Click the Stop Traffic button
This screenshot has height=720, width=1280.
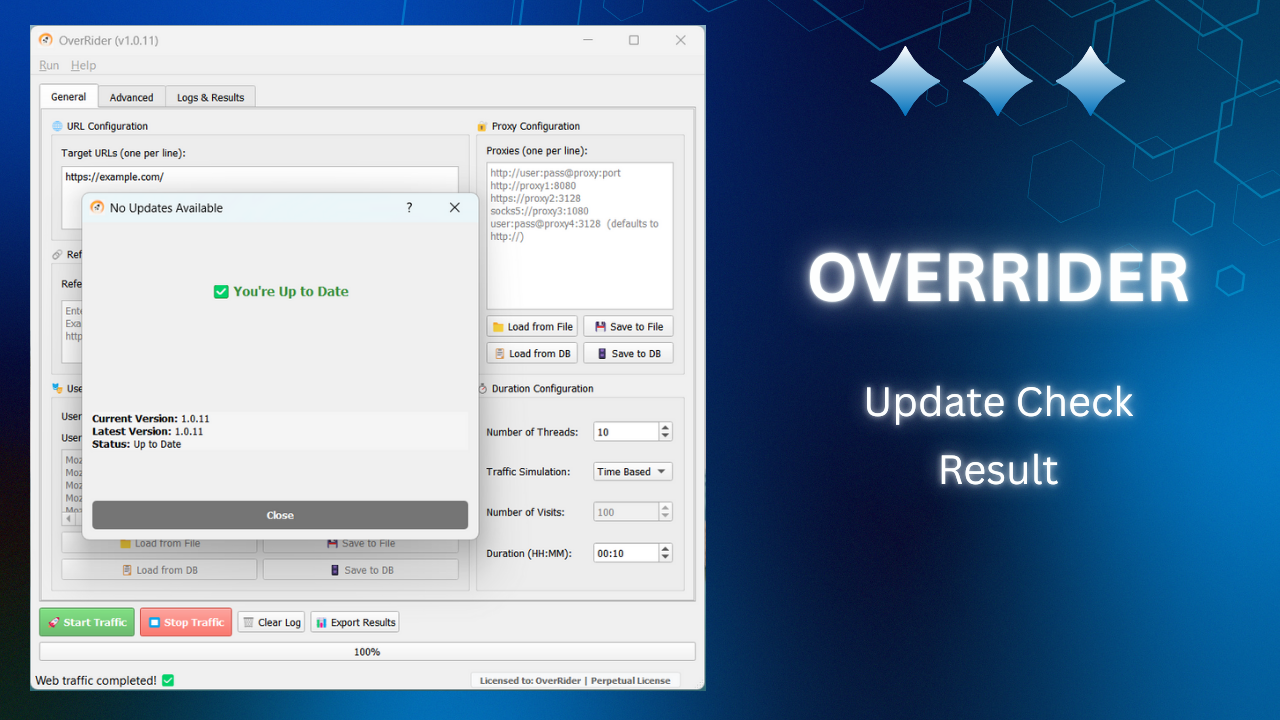point(186,622)
